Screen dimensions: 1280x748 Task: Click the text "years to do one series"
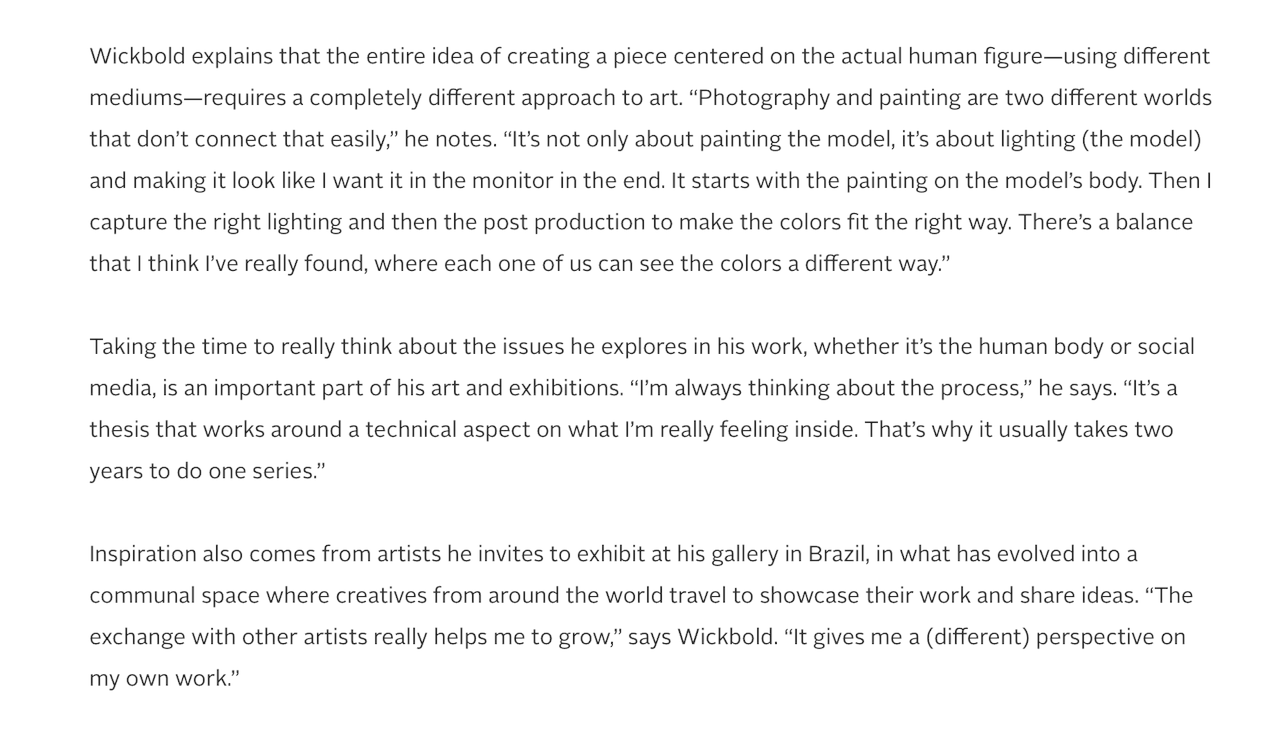202,472
